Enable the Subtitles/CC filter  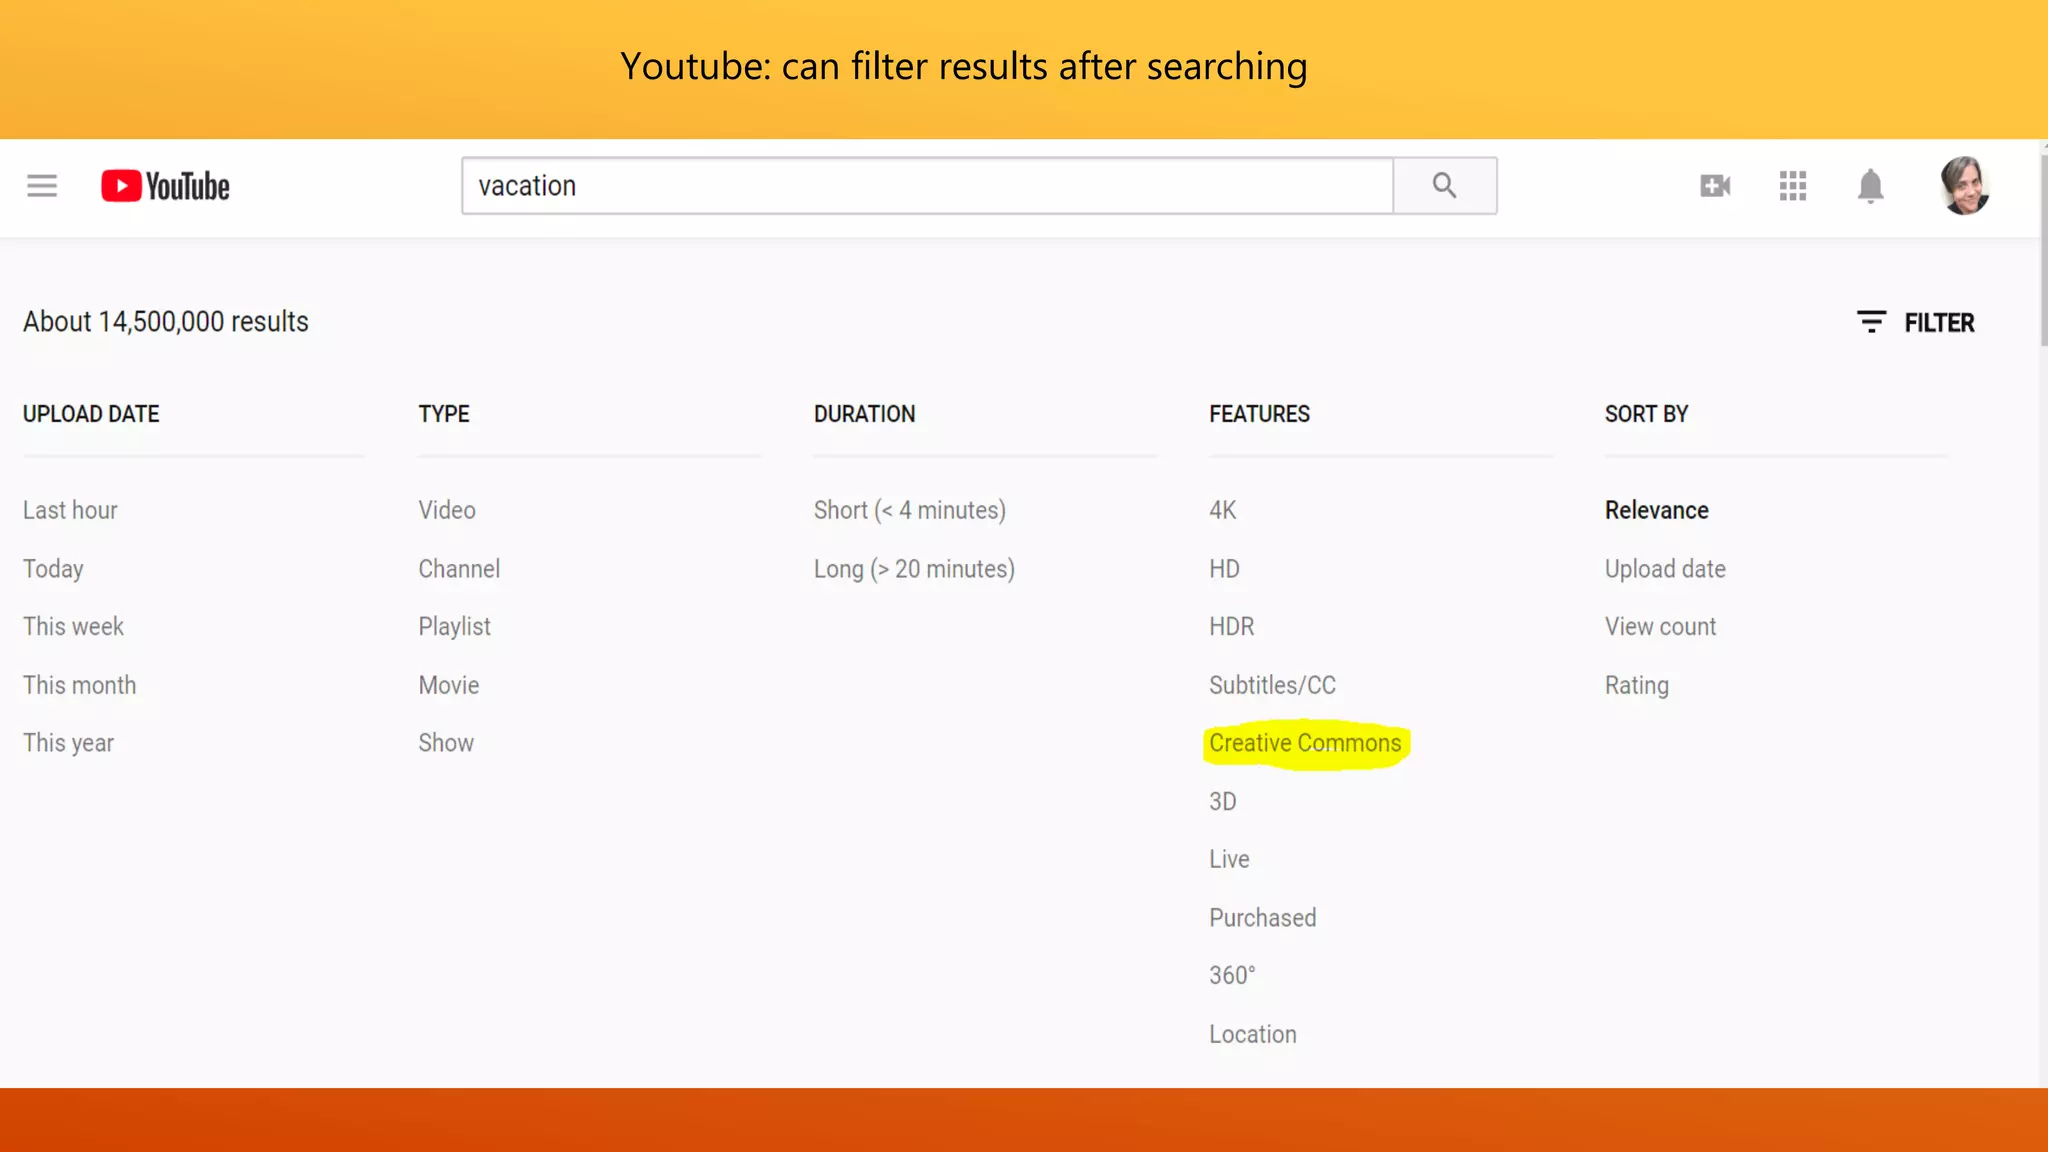1272,685
